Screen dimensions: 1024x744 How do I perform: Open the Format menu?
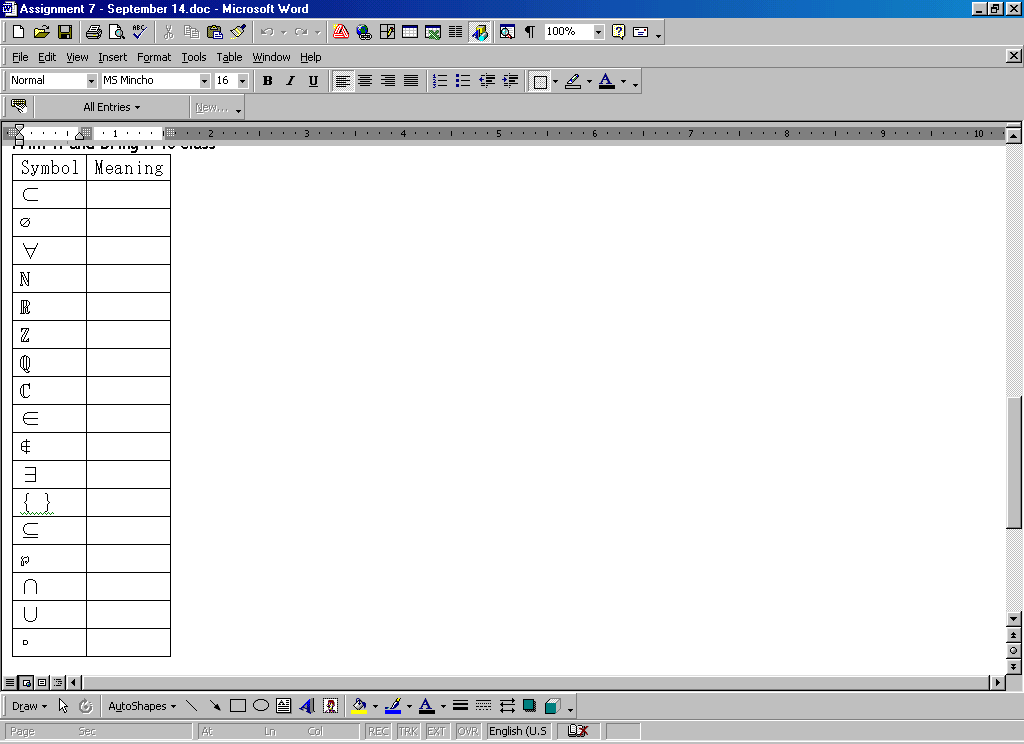(x=153, y=57)
